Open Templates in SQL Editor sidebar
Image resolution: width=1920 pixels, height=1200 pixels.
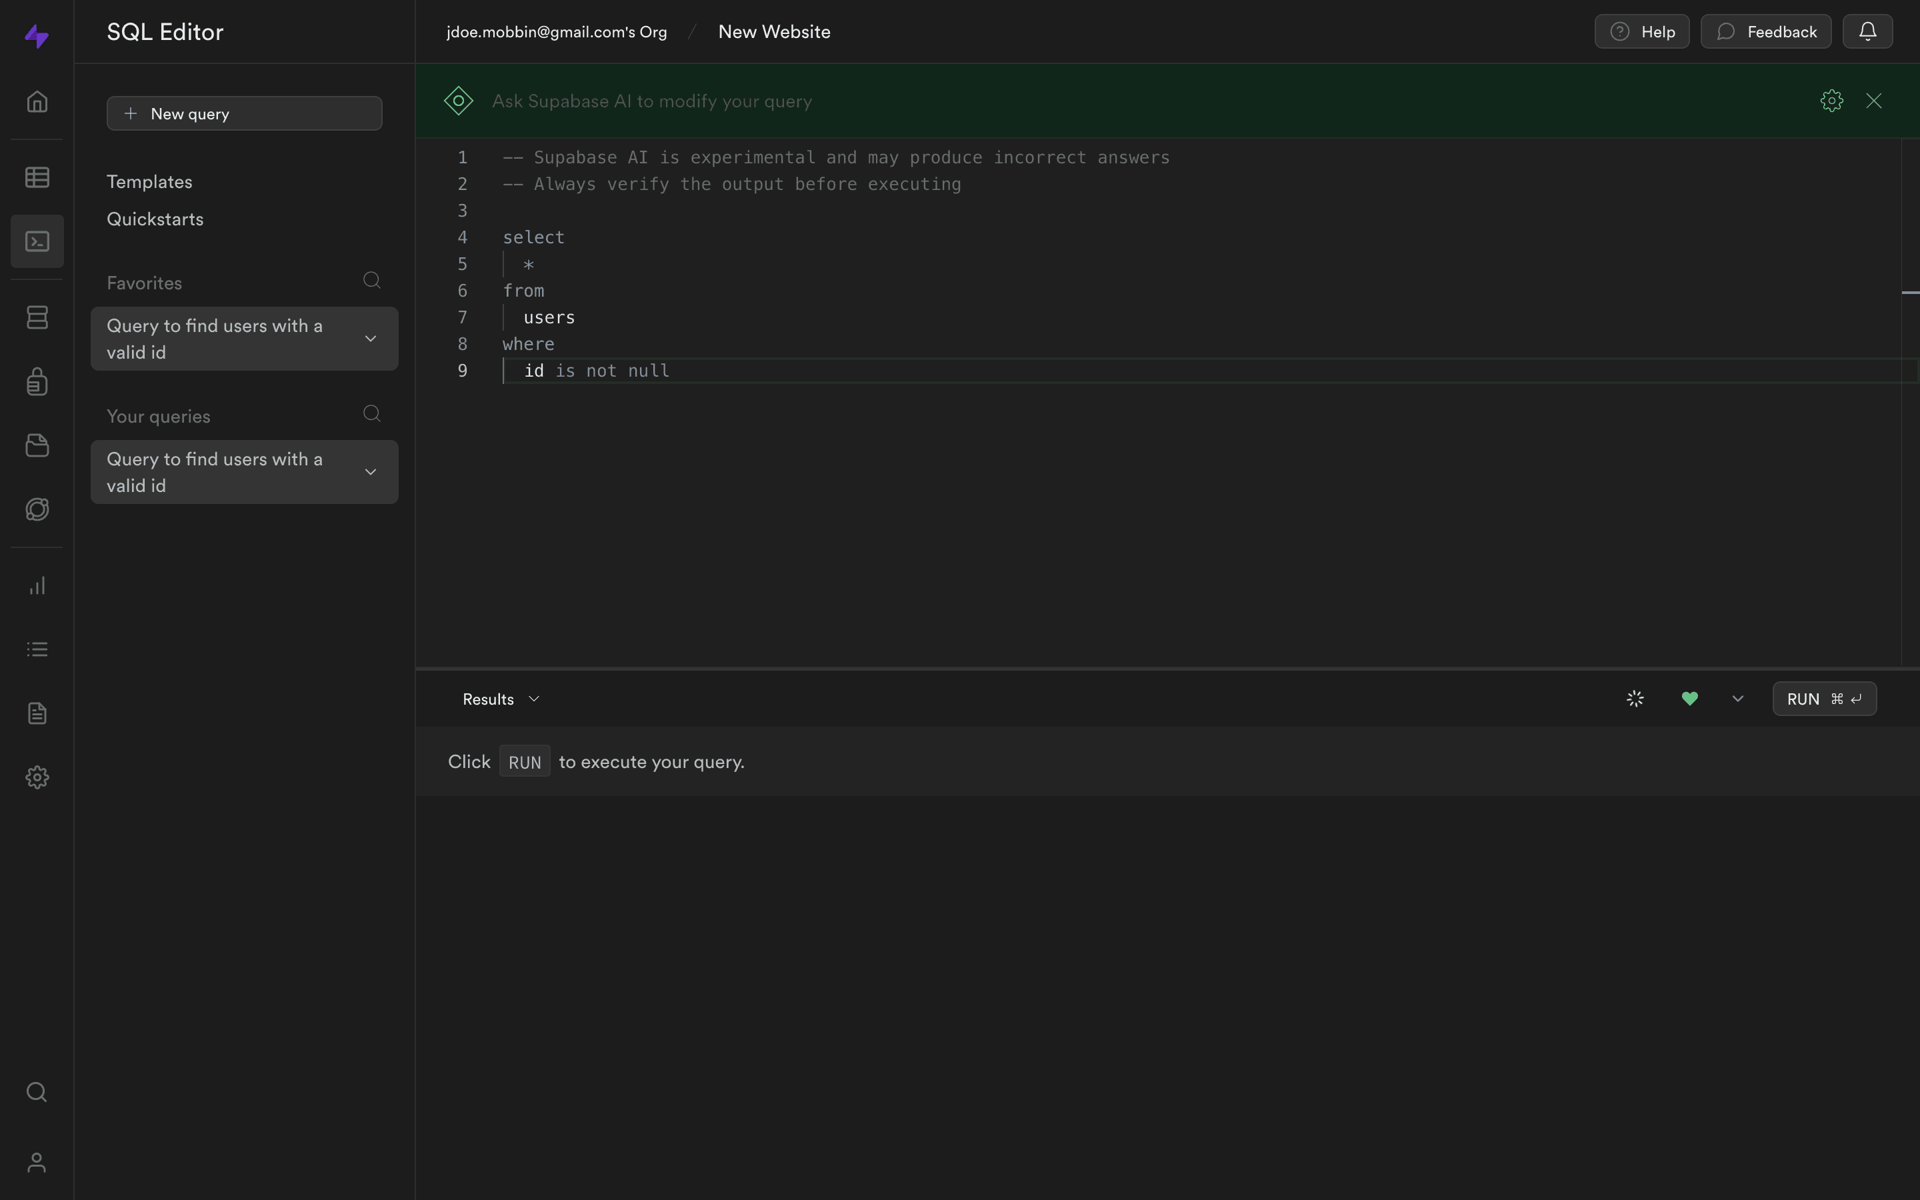[x=149, y=182]
